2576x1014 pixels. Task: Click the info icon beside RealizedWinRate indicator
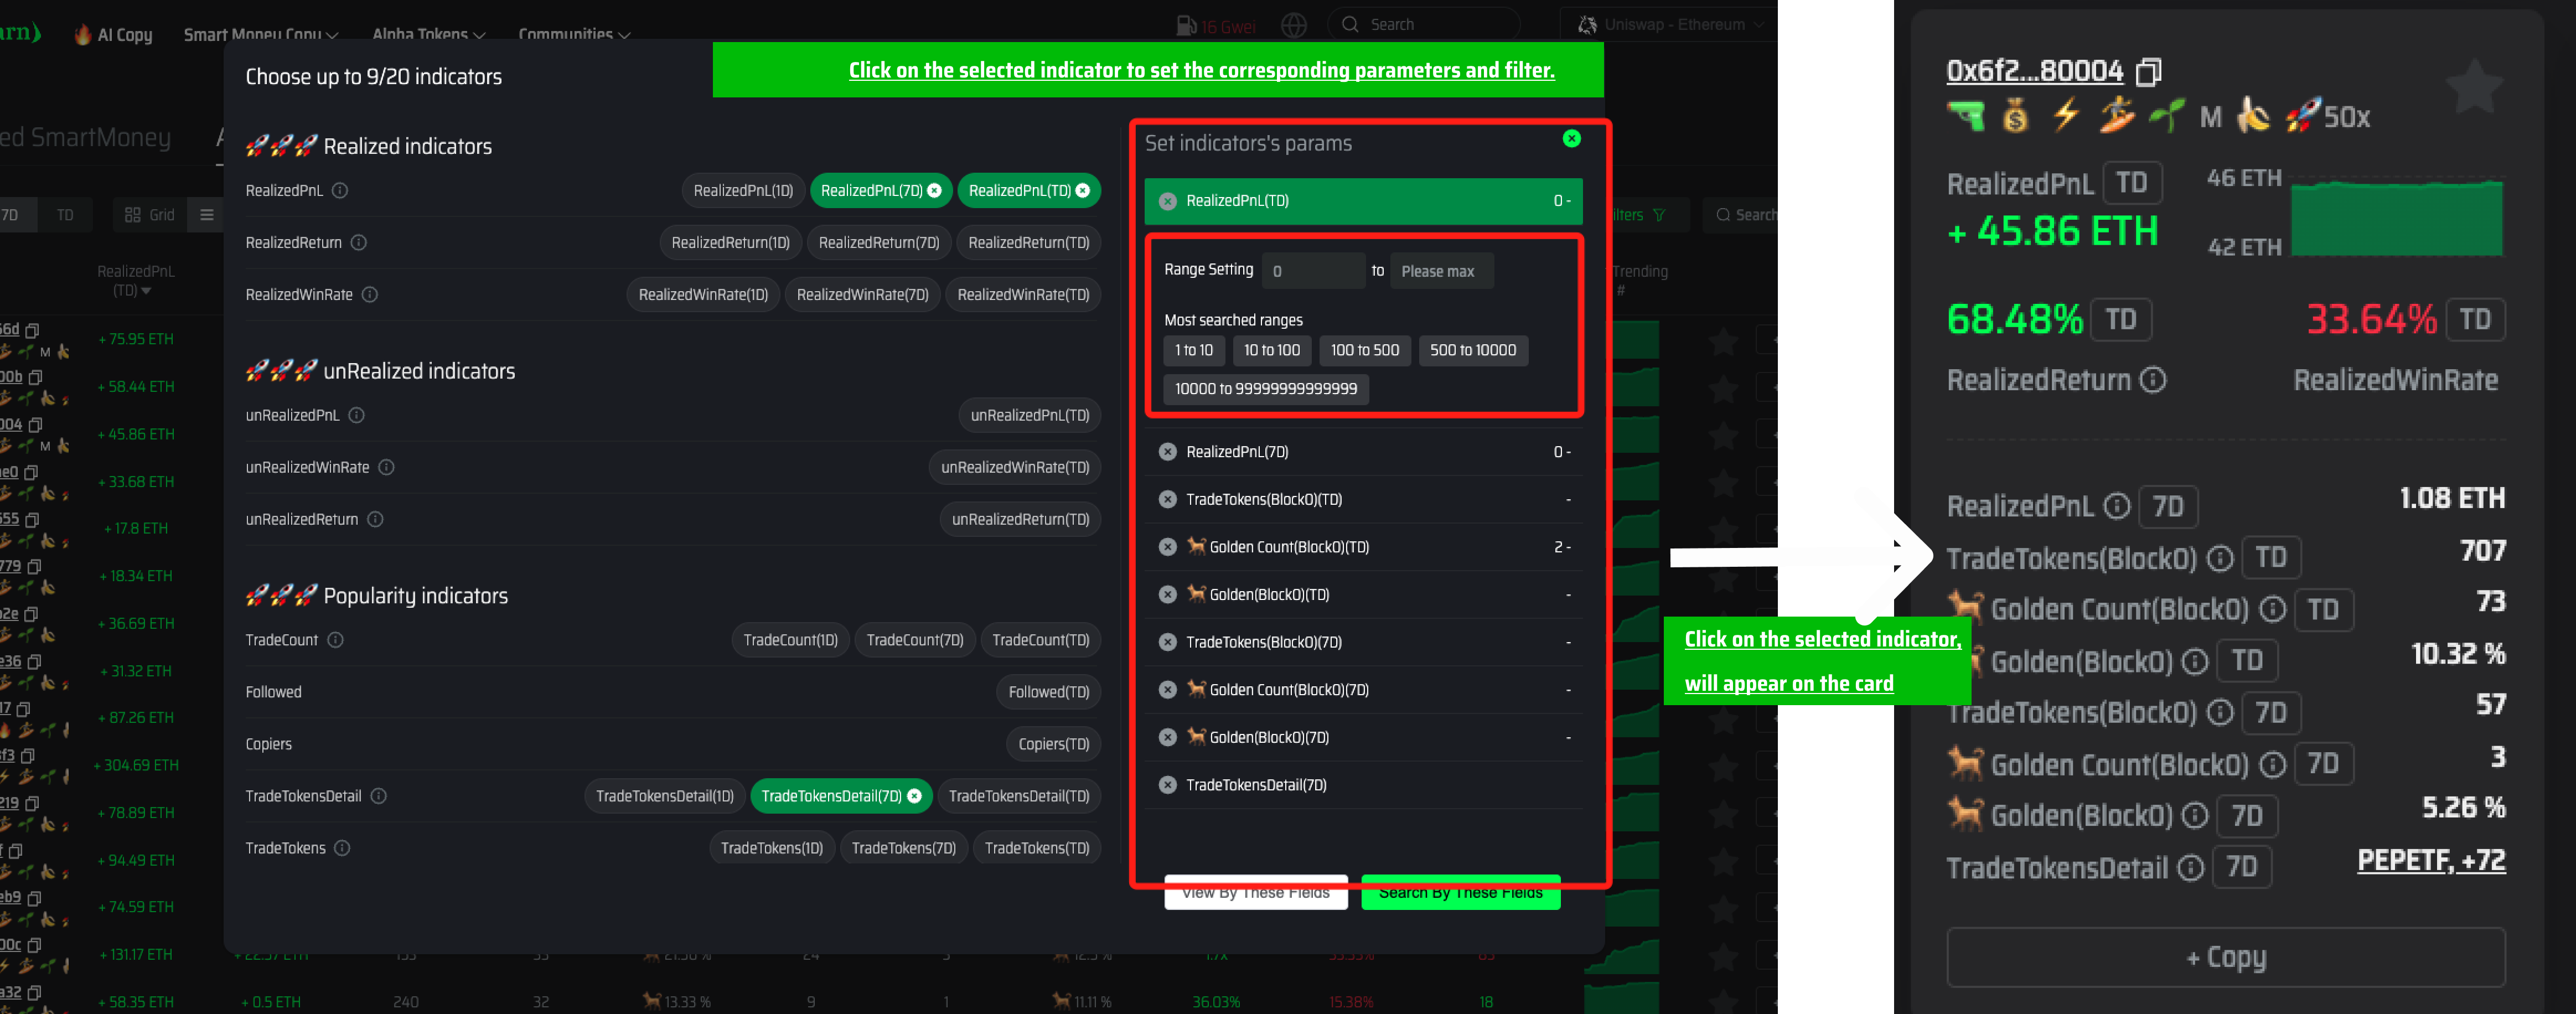click(x=370, y=295)
